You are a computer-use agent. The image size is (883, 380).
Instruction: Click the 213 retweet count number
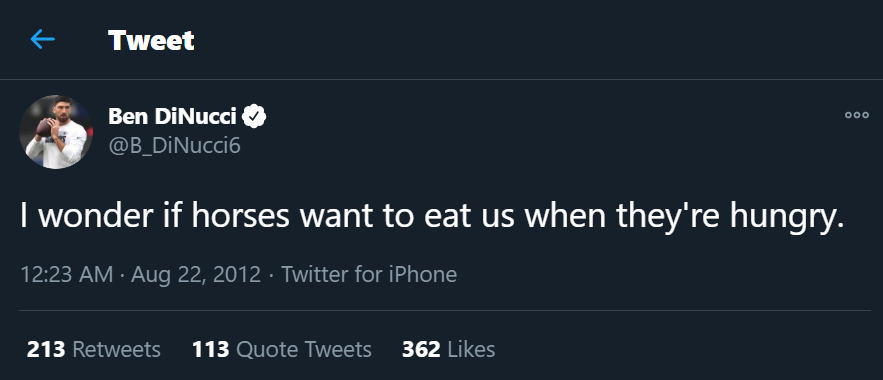(46, 350)
